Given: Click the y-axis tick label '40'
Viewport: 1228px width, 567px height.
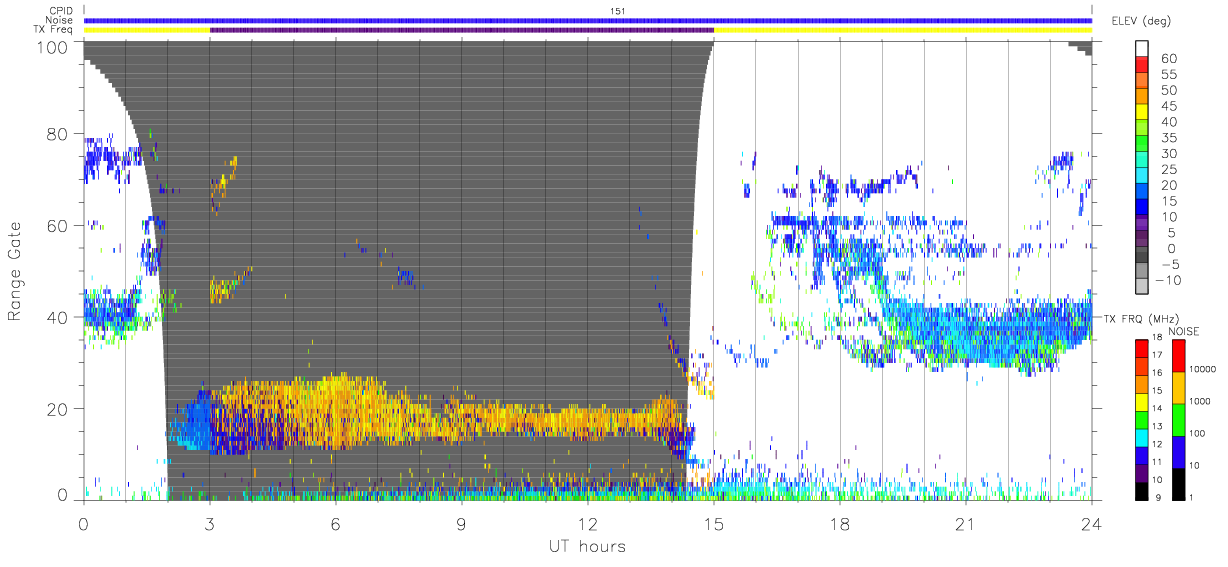Looking at the screenshot, I should [x=59, y=317].
